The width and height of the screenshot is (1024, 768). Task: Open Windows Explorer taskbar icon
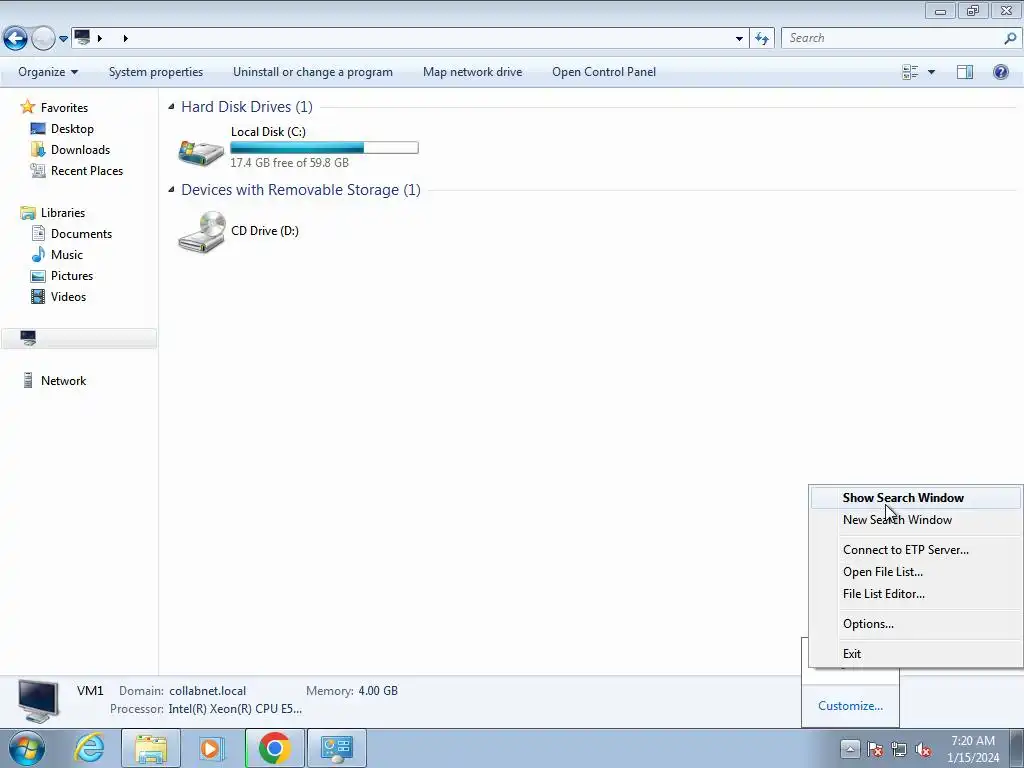click(151, 748)
